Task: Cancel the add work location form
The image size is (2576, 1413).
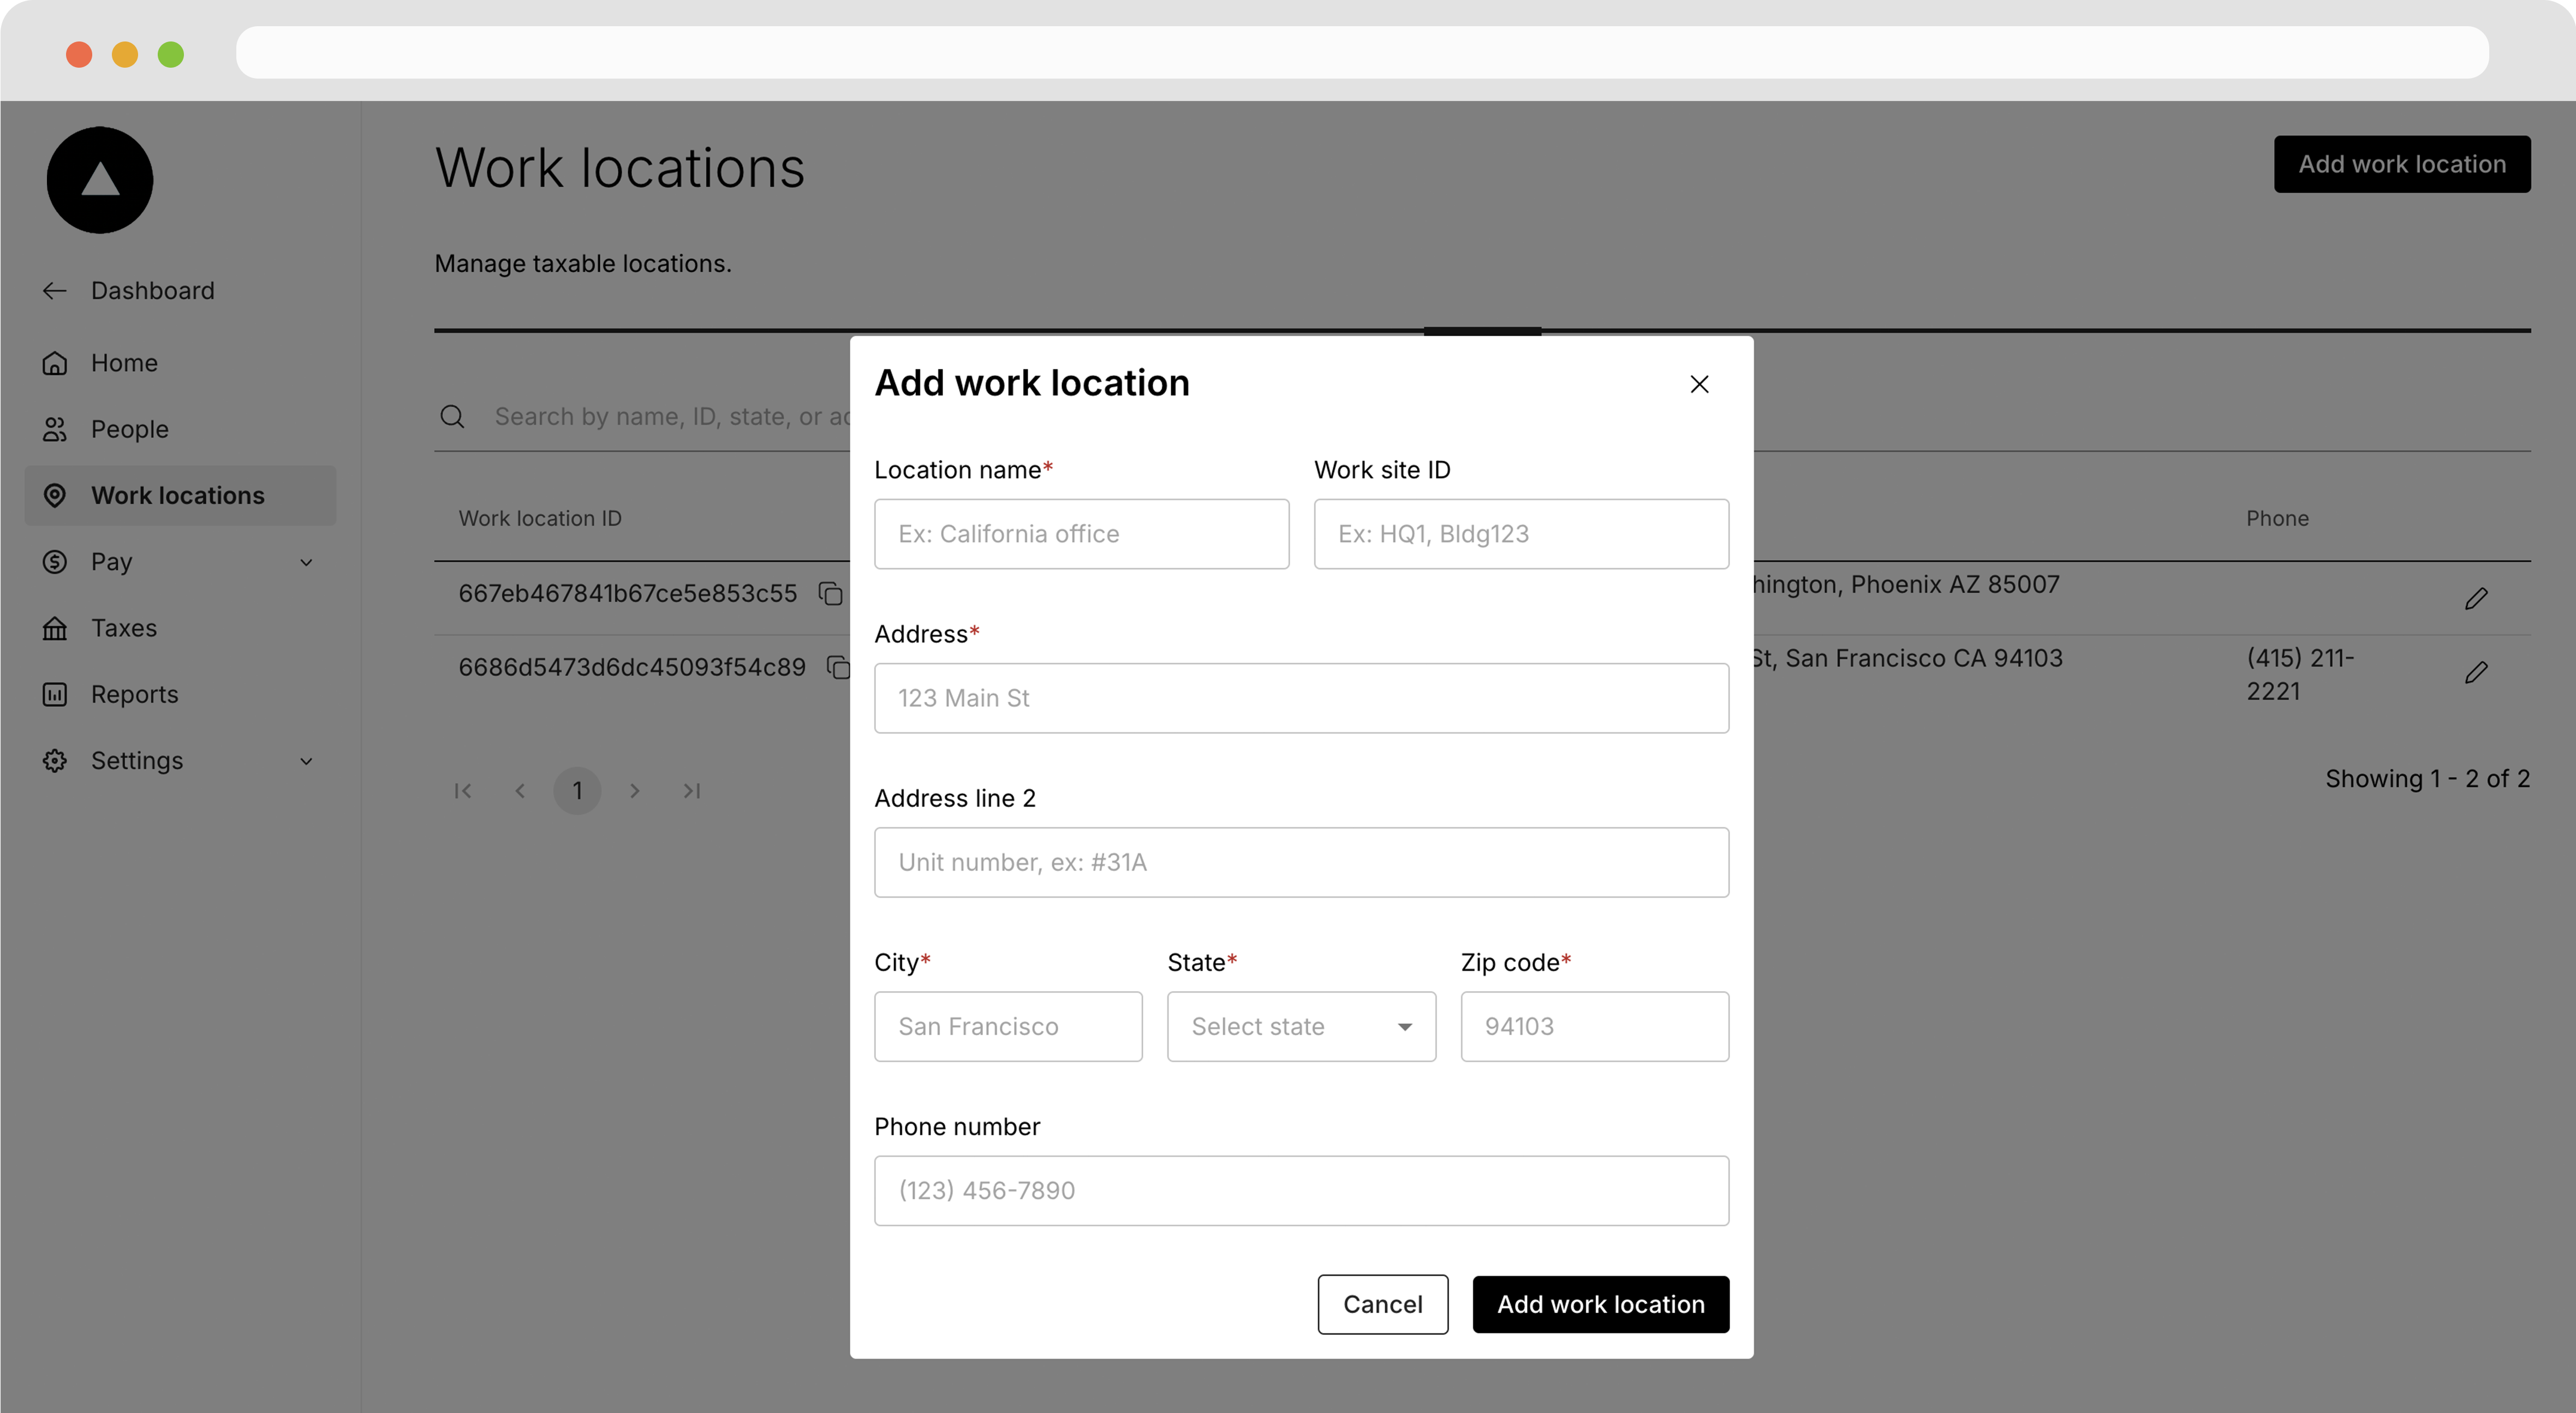Action: [1382, 1304]
